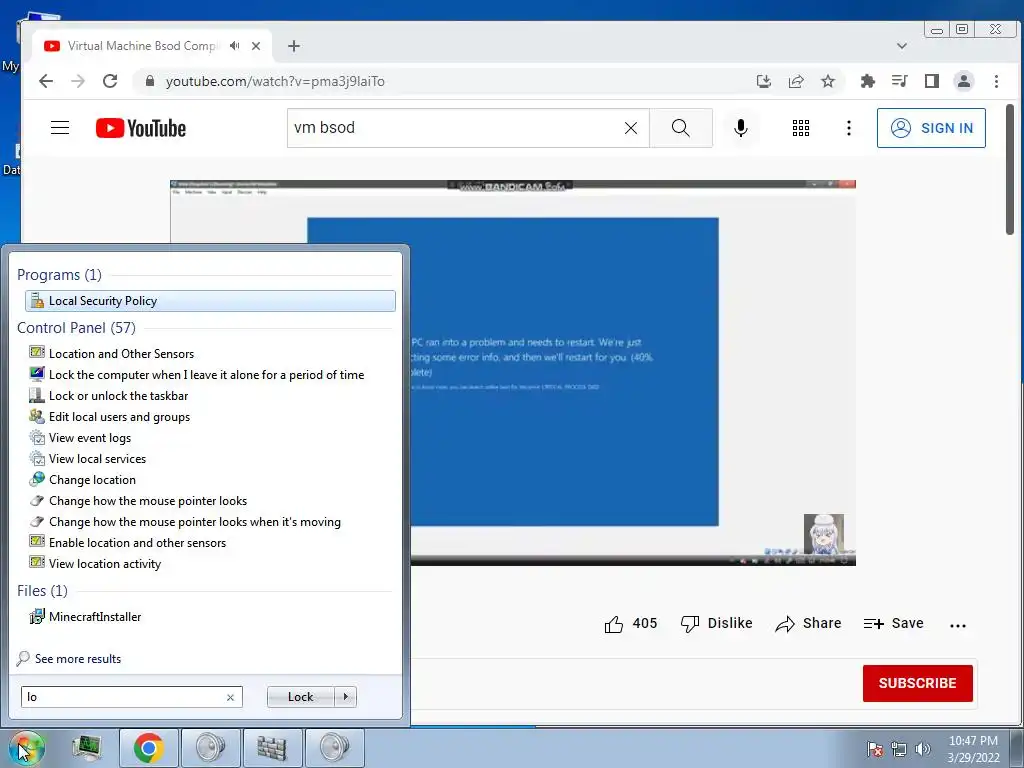Open the network icon in system tray
1024x768 pixels.
(x=899, y=749)
